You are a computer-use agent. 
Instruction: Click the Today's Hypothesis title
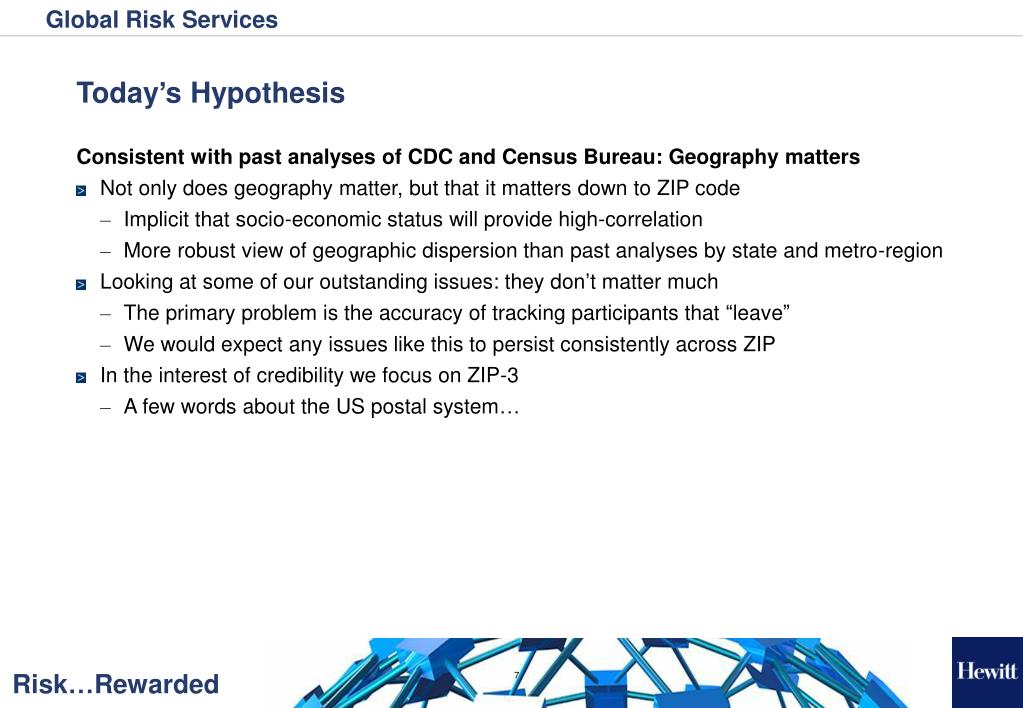pos(211,93)
